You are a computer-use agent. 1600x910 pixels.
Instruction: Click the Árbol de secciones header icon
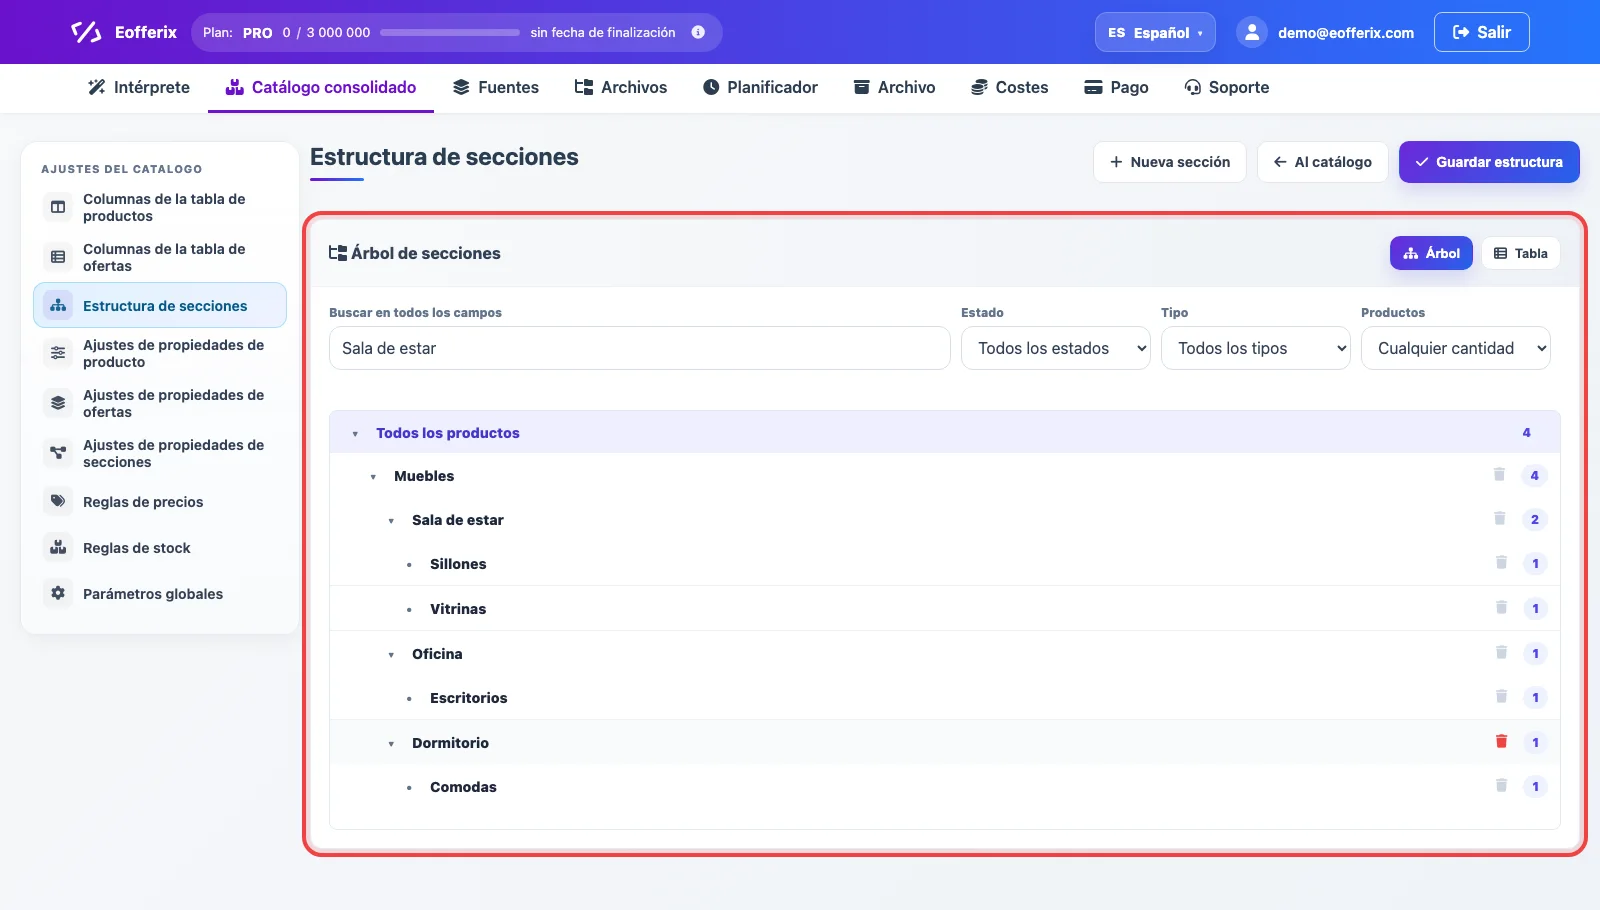click(338, 253)
